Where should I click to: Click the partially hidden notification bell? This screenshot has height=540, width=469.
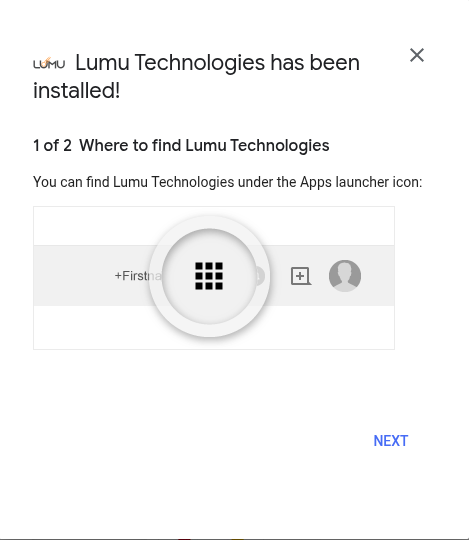[260, 276]
